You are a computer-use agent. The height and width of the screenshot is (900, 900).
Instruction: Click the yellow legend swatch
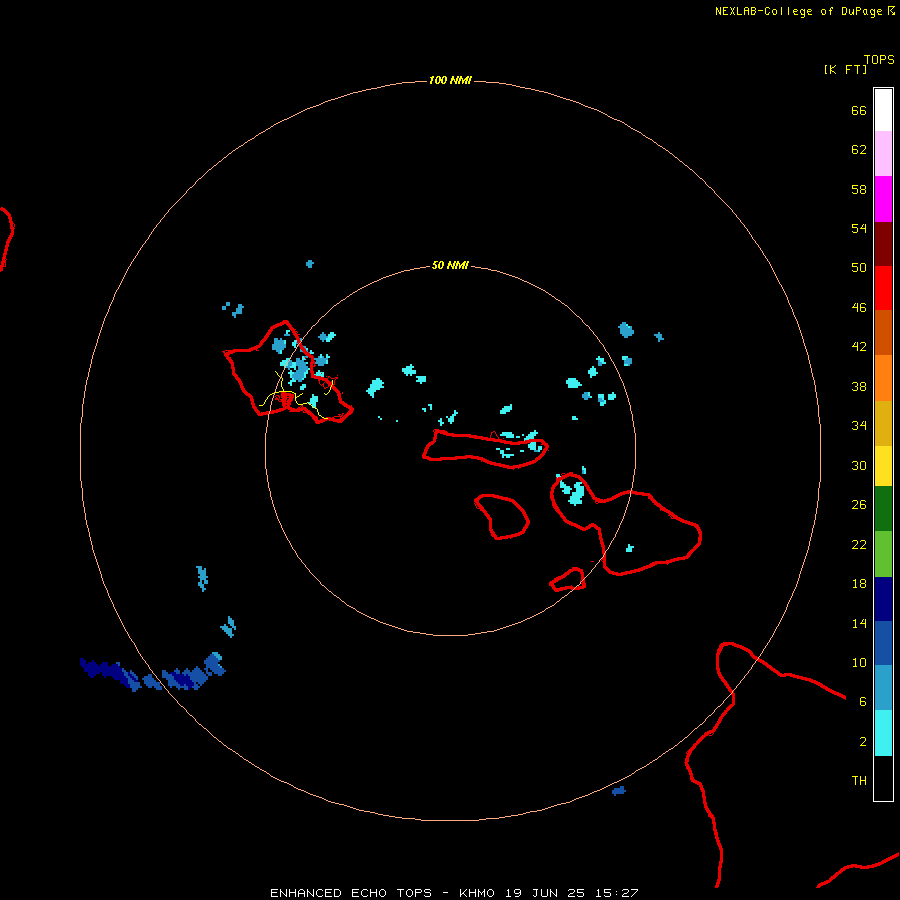[x=883, y=466]
